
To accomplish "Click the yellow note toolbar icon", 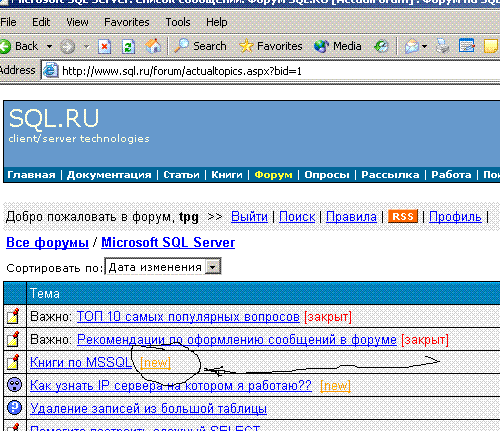I will pos(491,46).
